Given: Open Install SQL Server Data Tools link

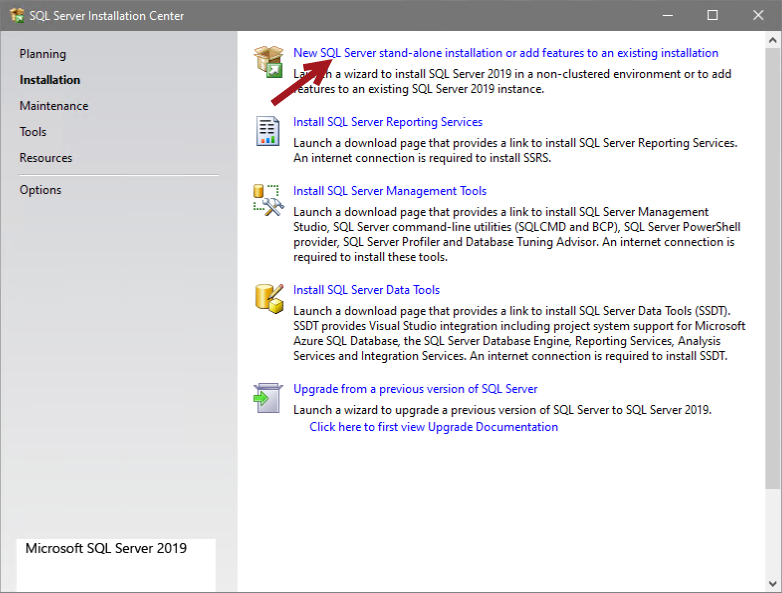Looking at the screenshot, I should [367, 290].
